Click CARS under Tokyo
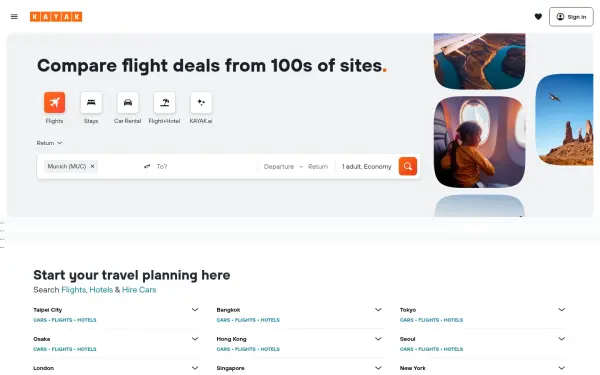This screenshot has width=600, height=375. point(407,320)
